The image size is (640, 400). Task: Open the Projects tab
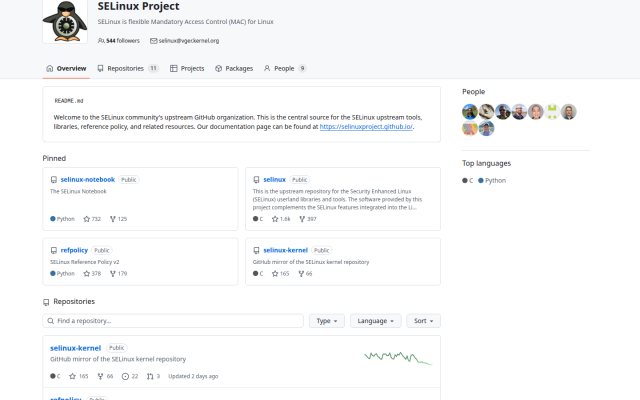coord(187,68)
